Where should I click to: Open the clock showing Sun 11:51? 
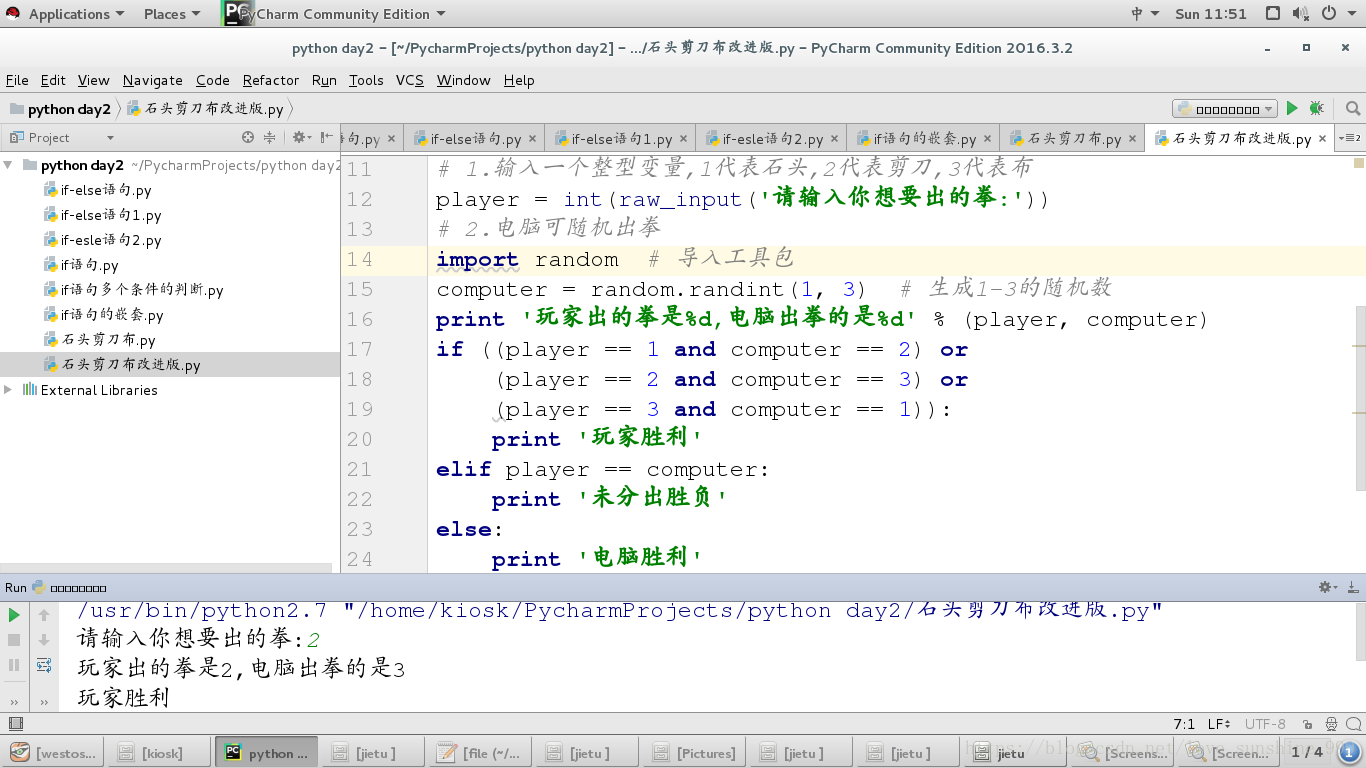pos(1211,13)
